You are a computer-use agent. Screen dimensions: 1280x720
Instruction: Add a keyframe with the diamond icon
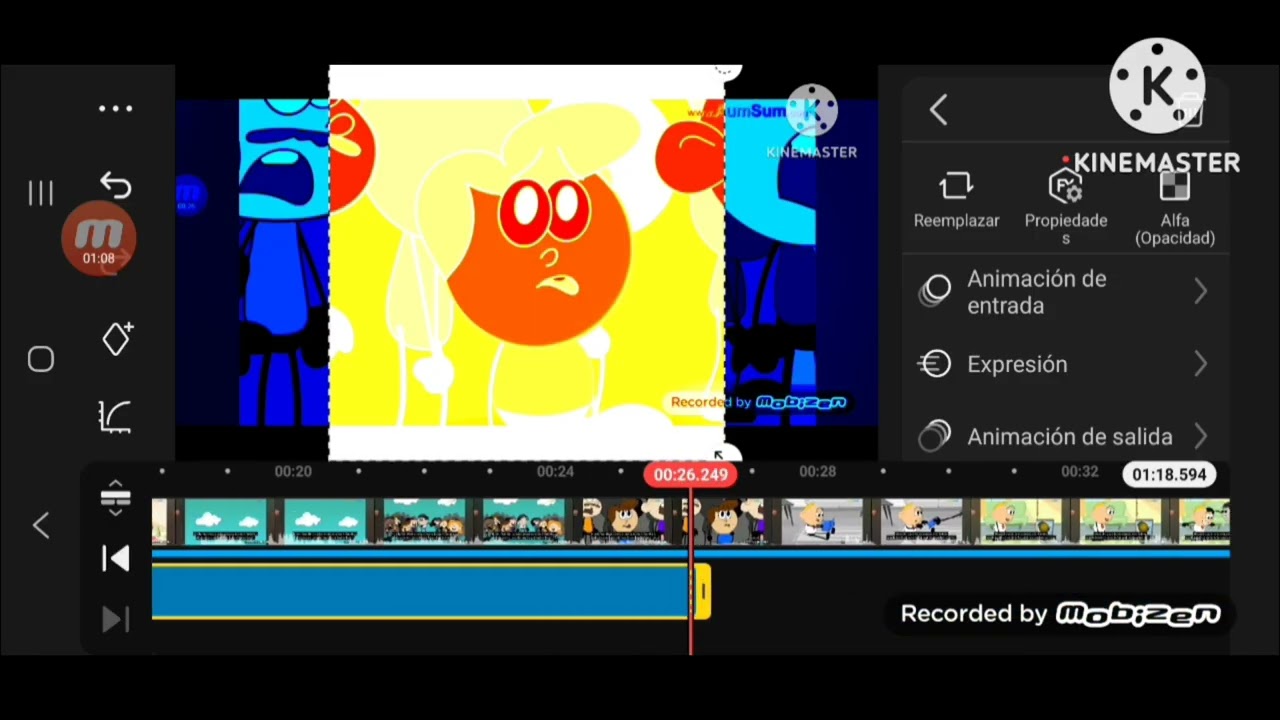117,339
